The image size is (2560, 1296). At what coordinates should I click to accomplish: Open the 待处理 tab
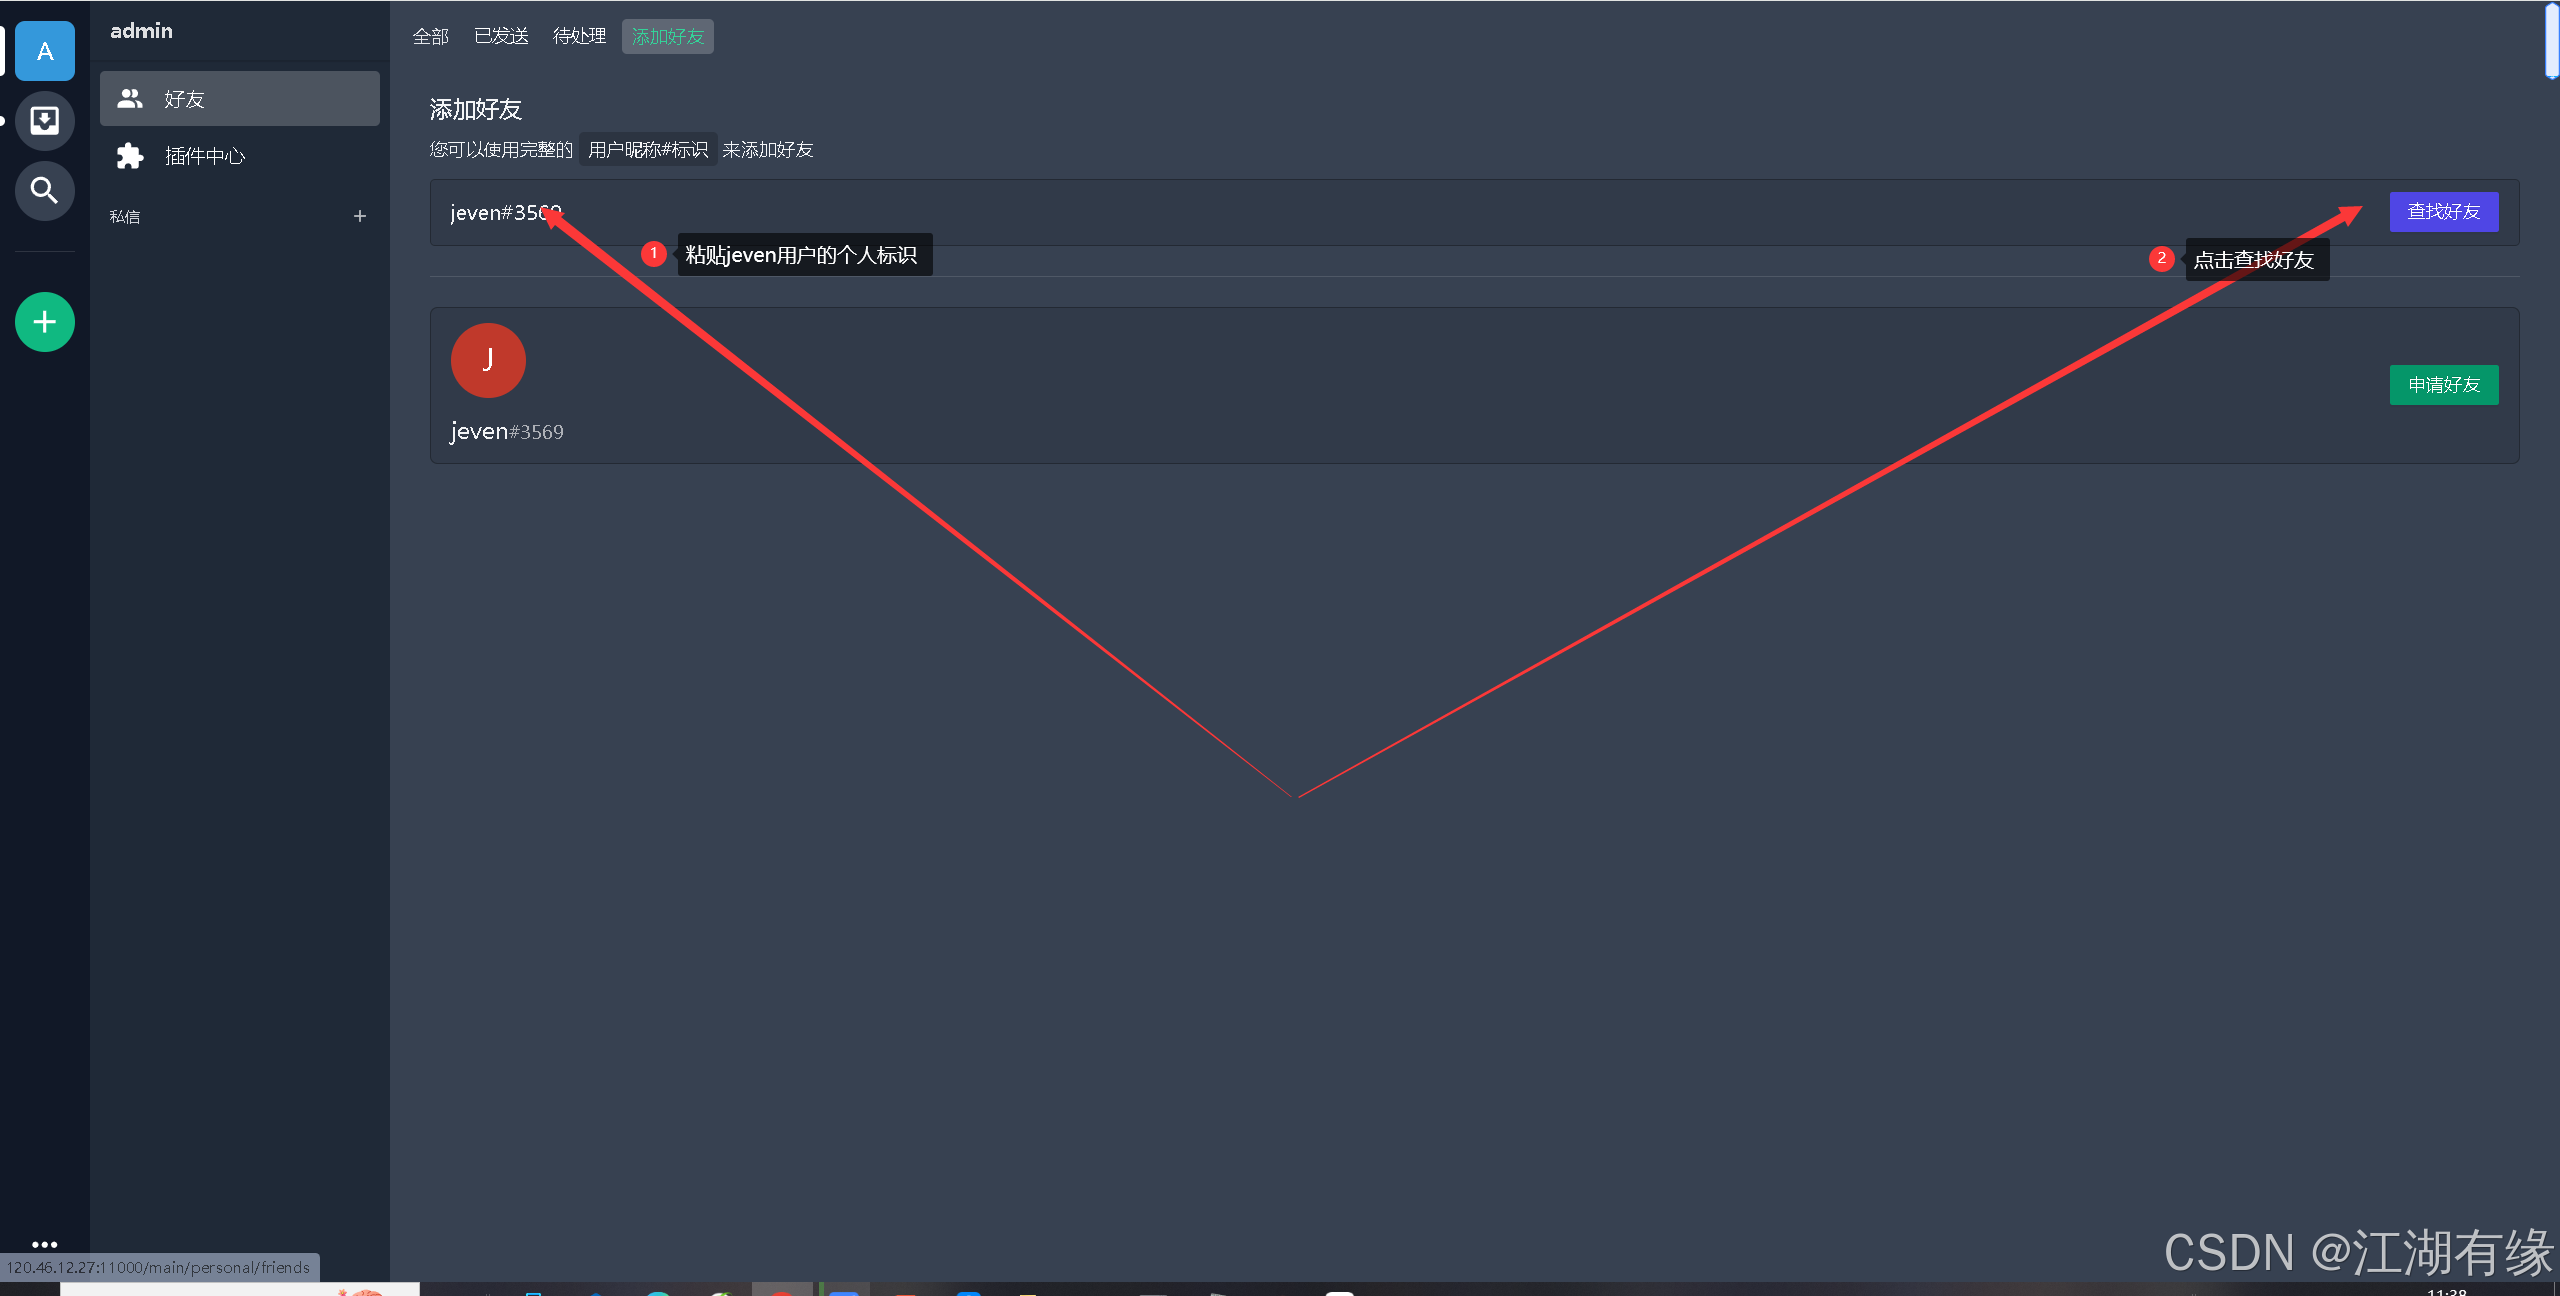pos(579,37)
